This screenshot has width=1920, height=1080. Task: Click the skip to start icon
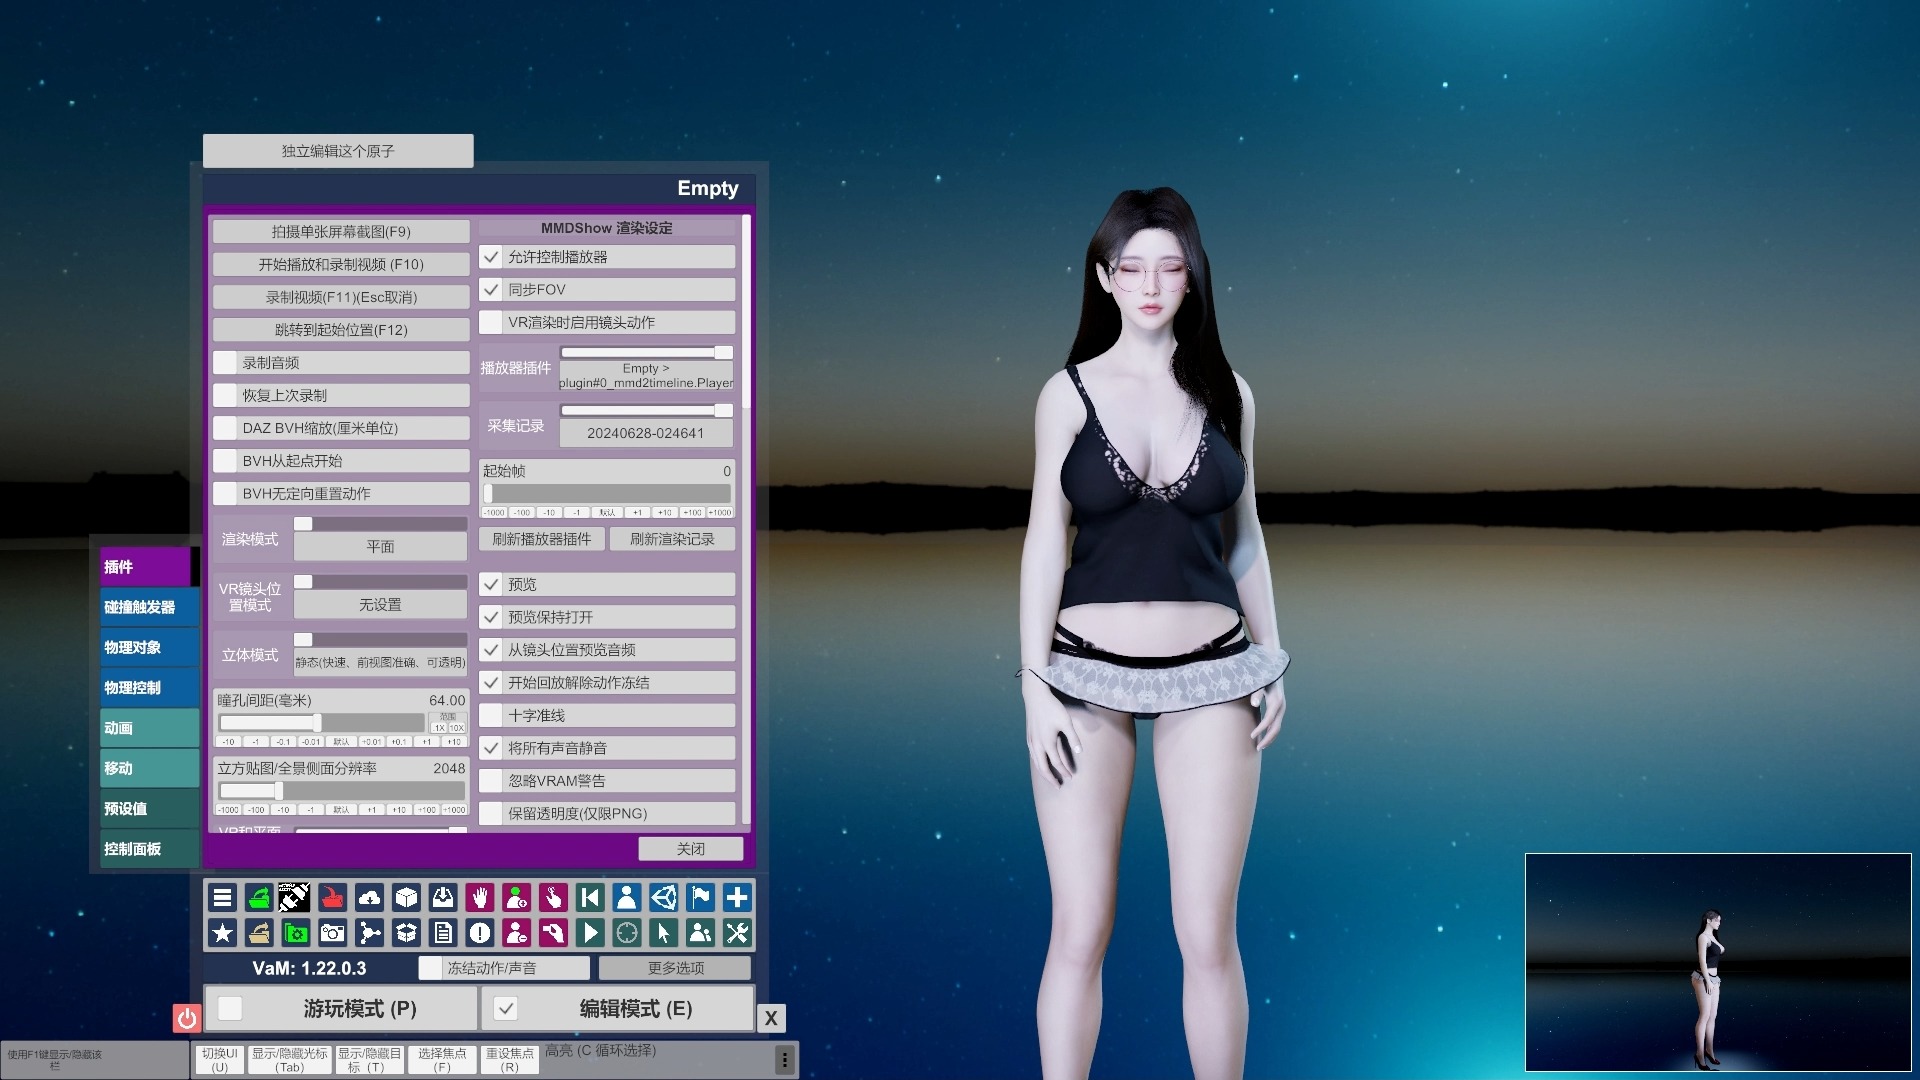point(590,898)
